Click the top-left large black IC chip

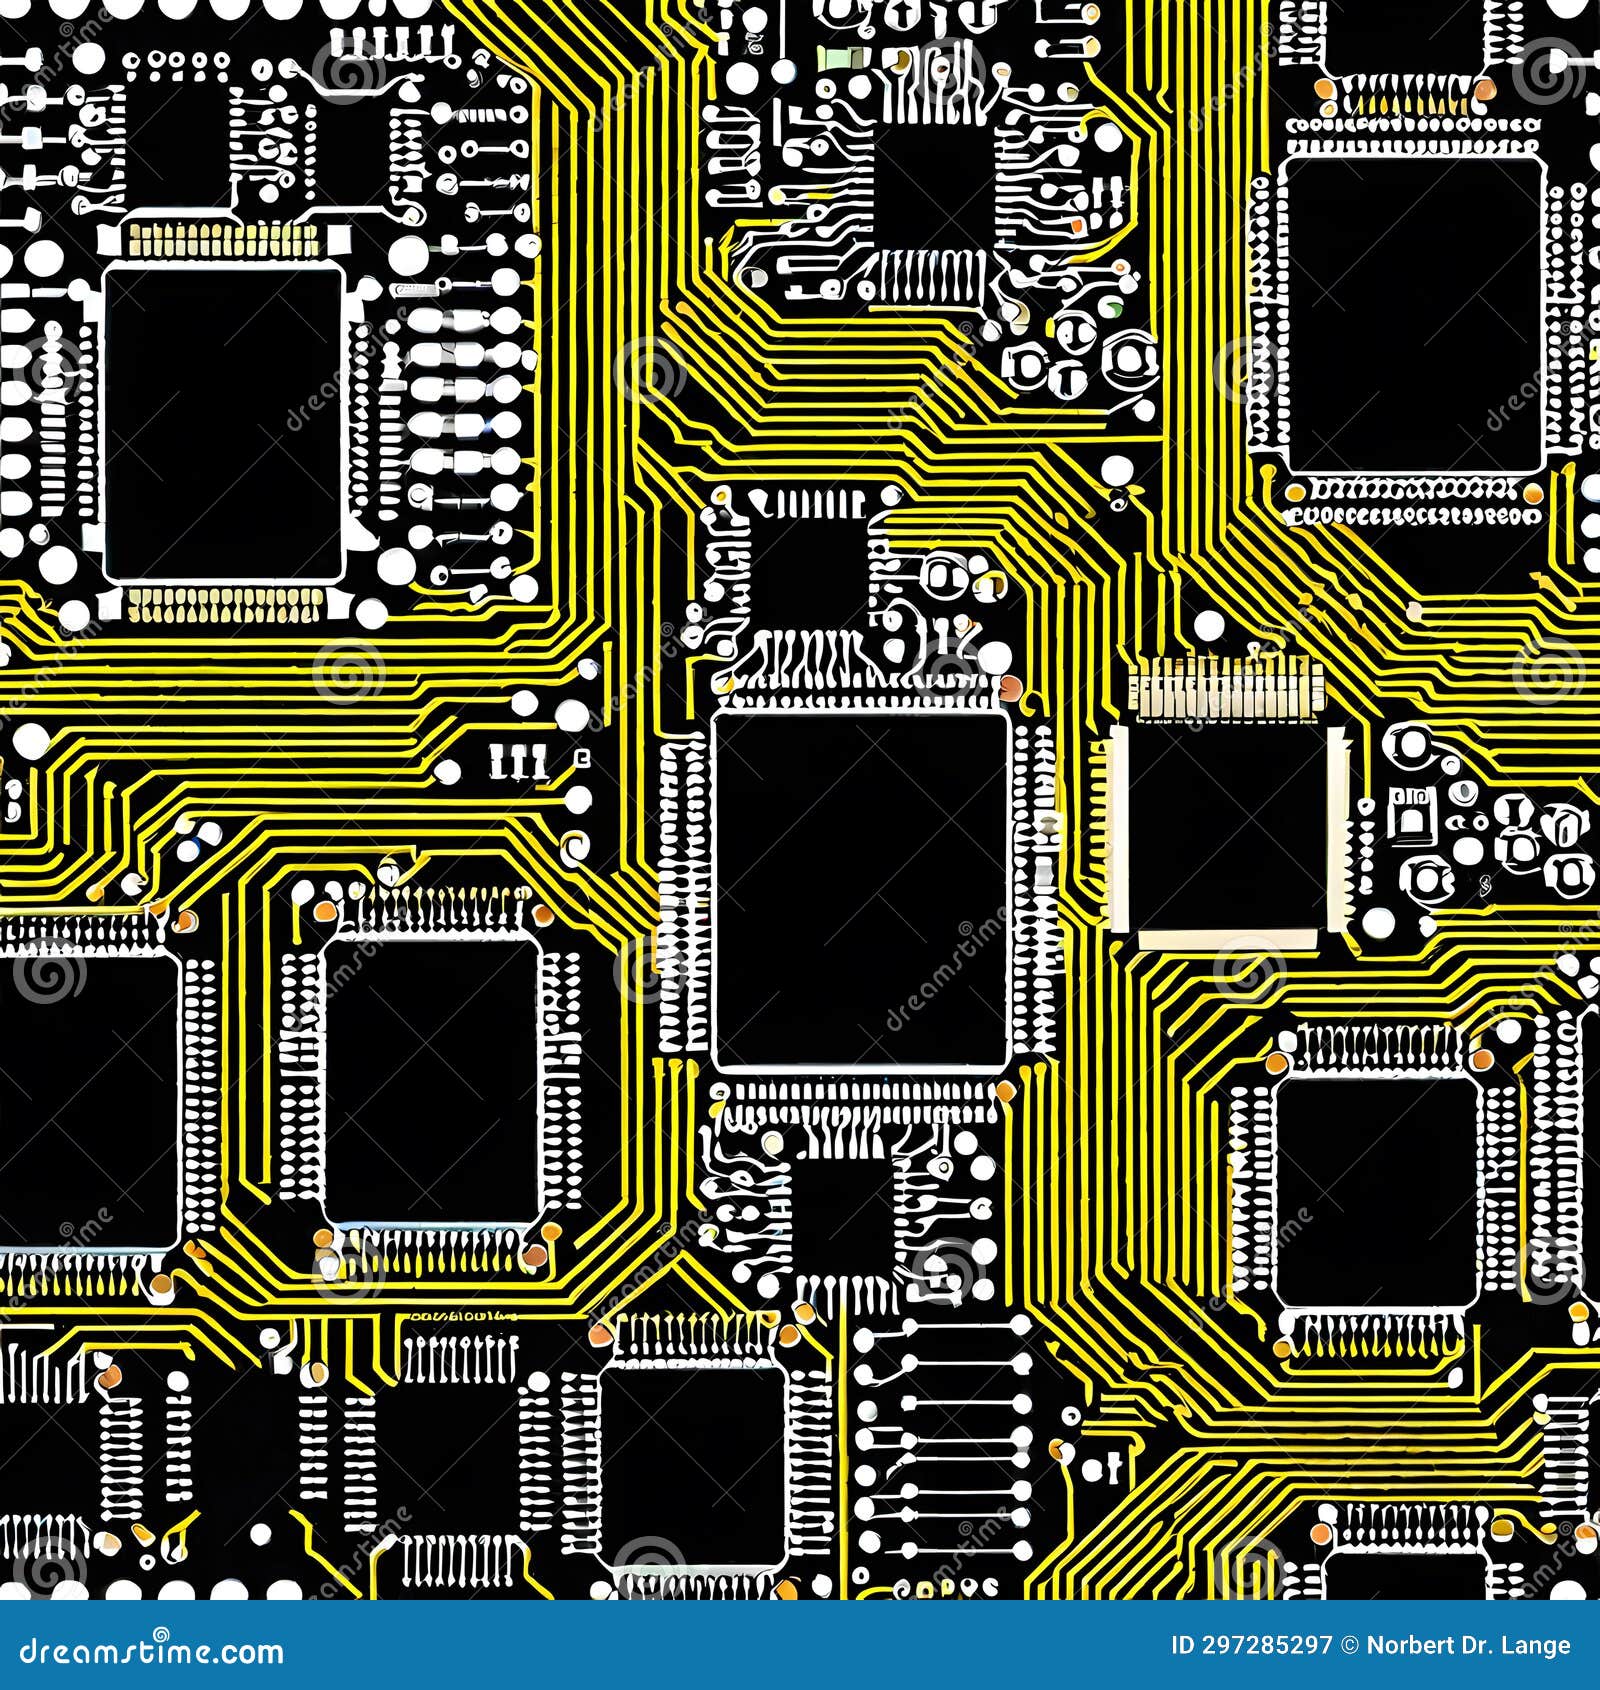225,420
